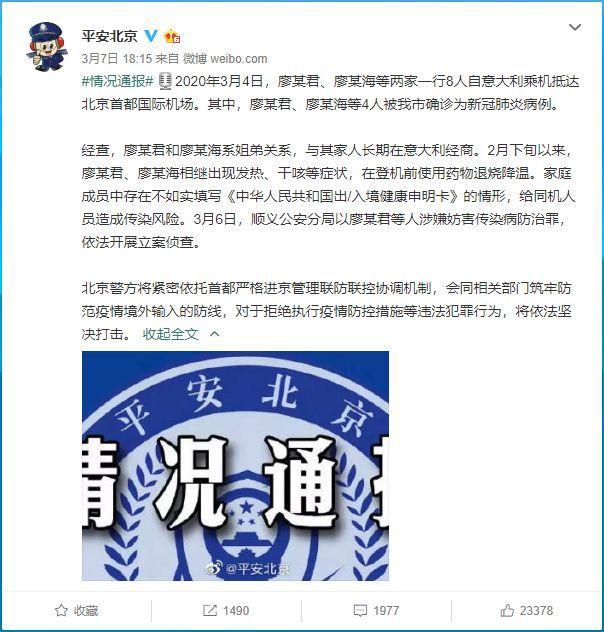Click the Weibo watermark logo on the image
The image size is (604, 632).
click(213, 568)
